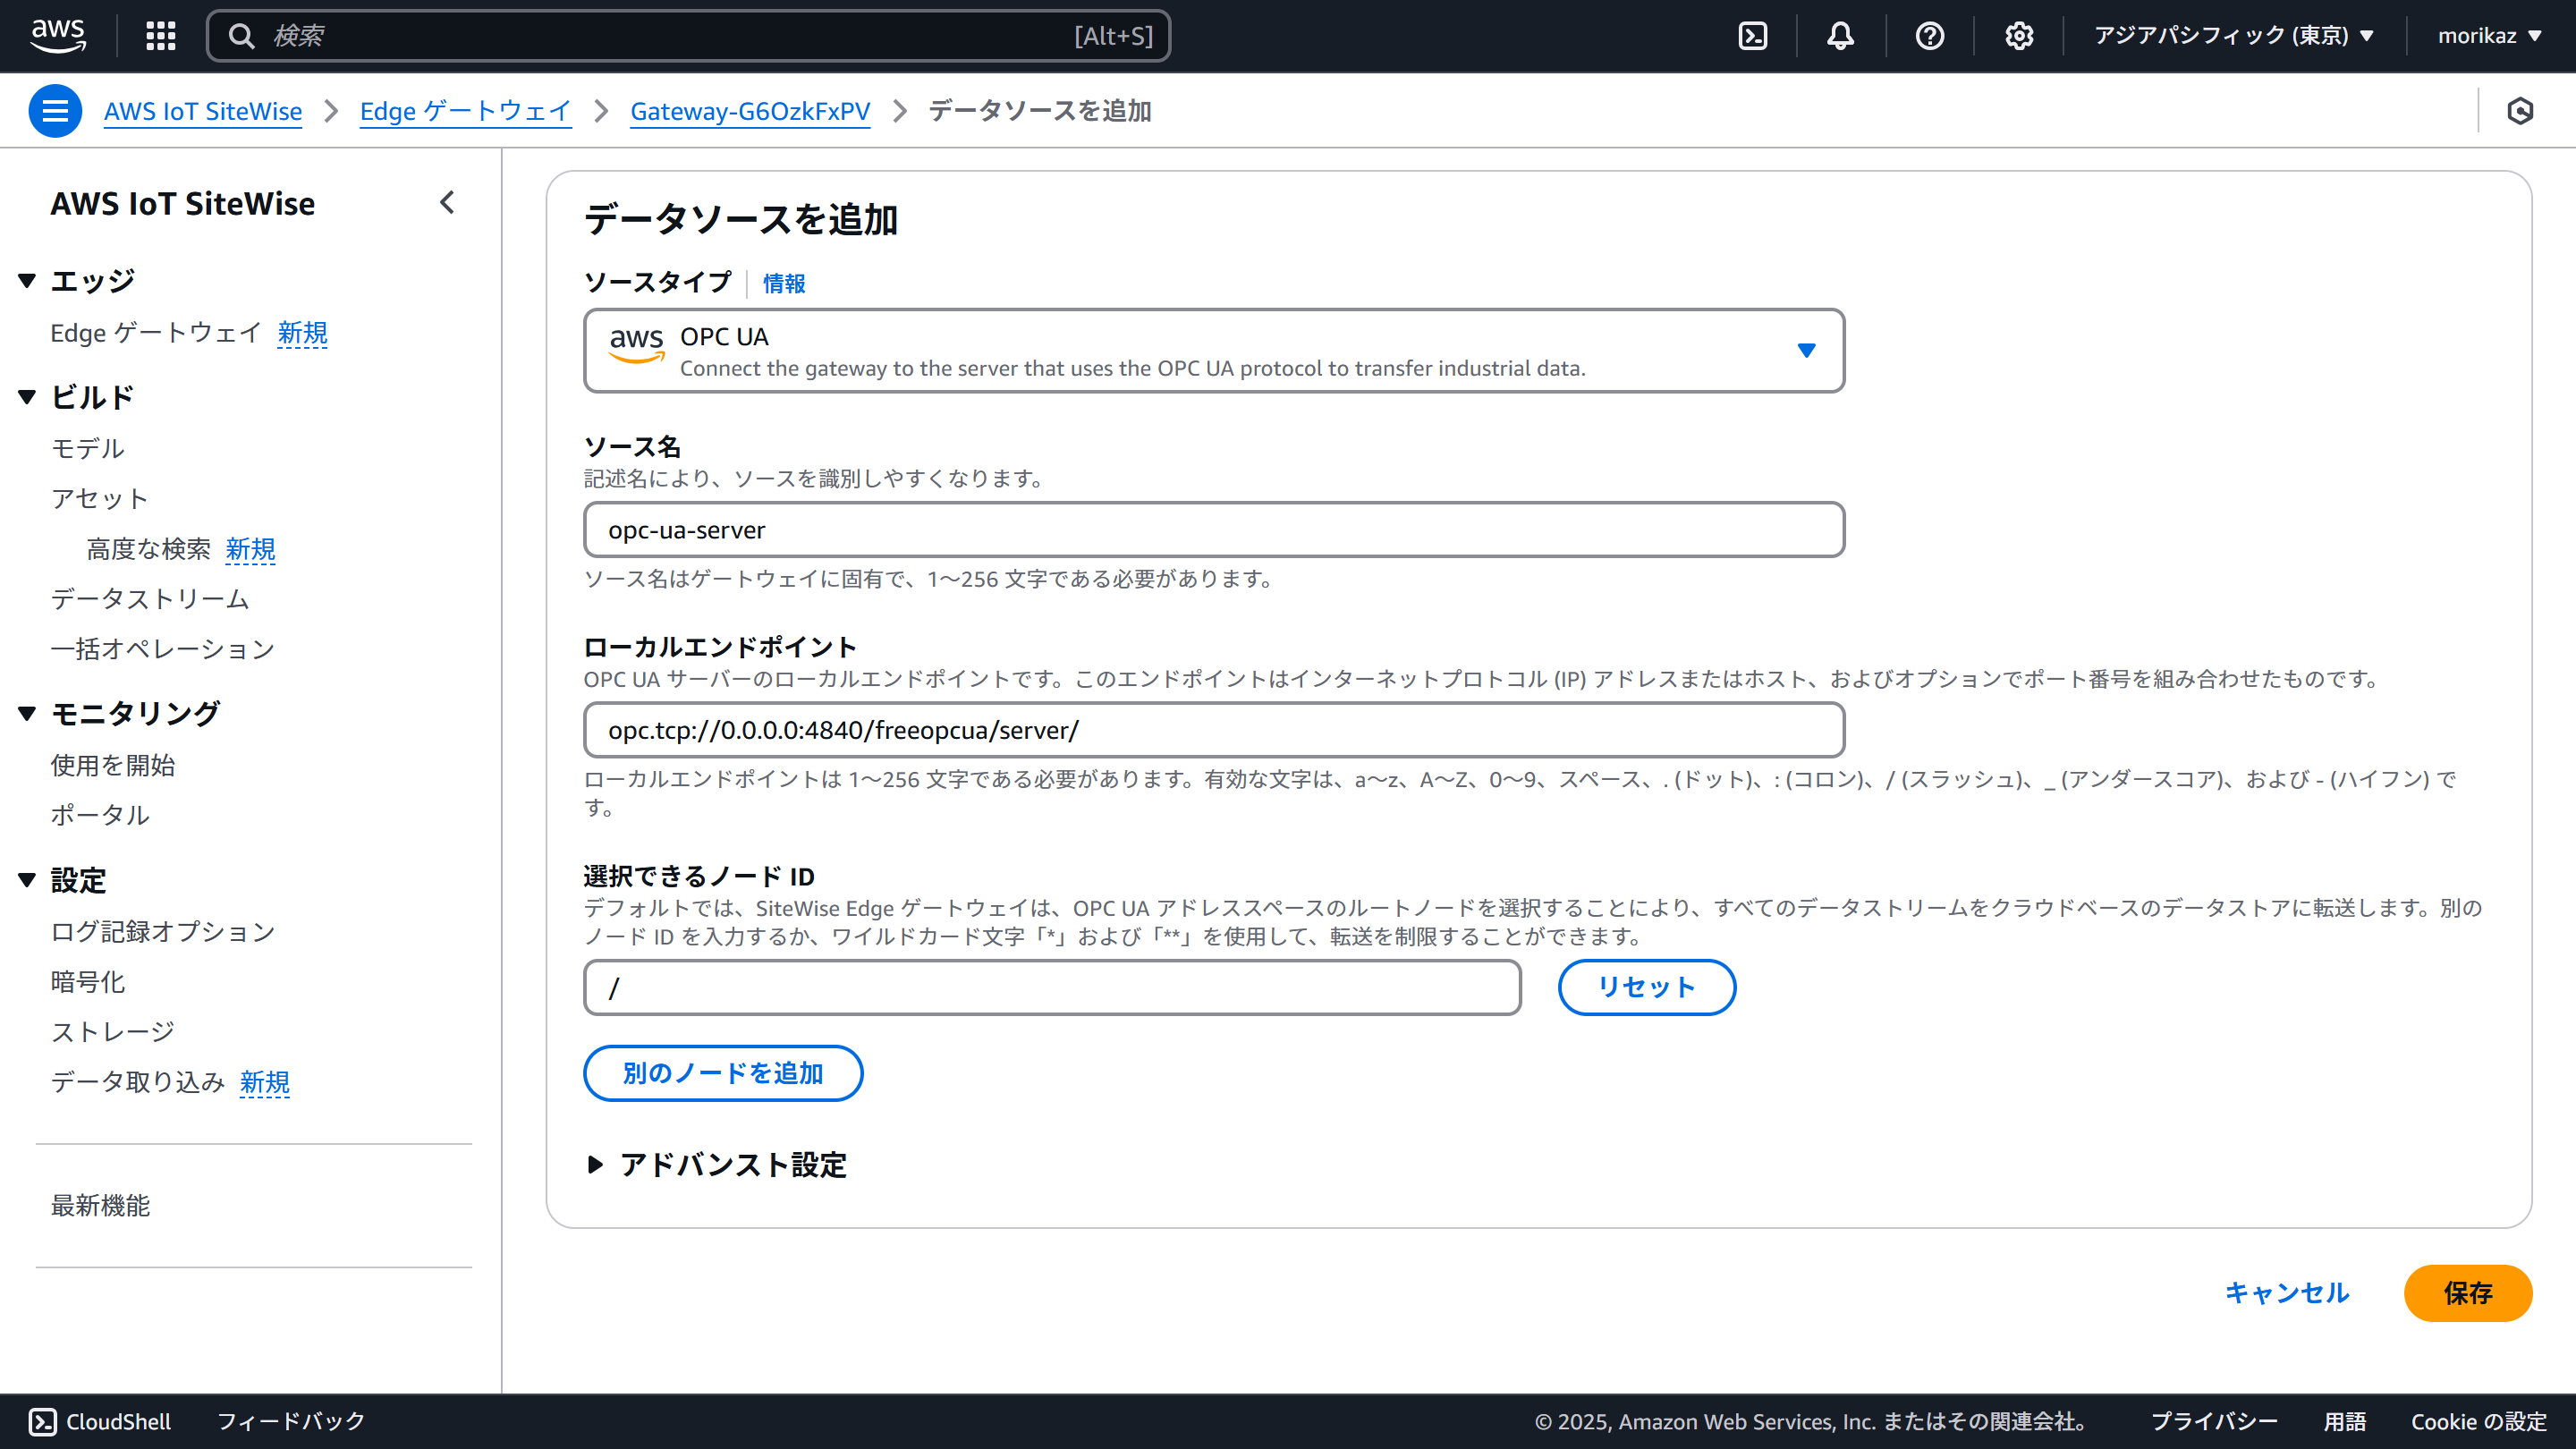Click the キャンセル button

tap(2286, 1293)
